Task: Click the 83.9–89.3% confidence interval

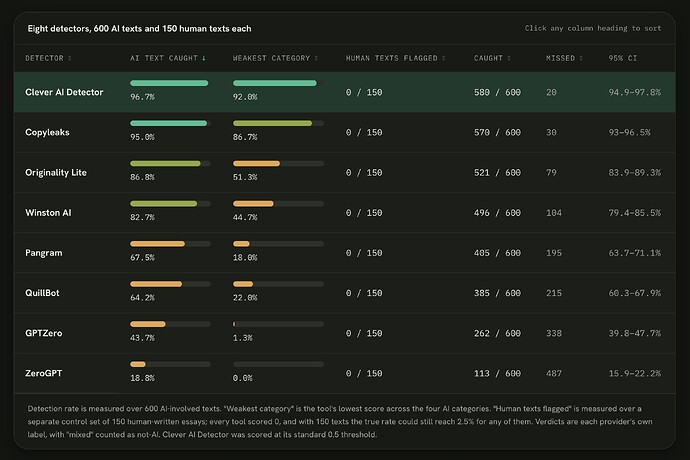Action: click(635, 173)
